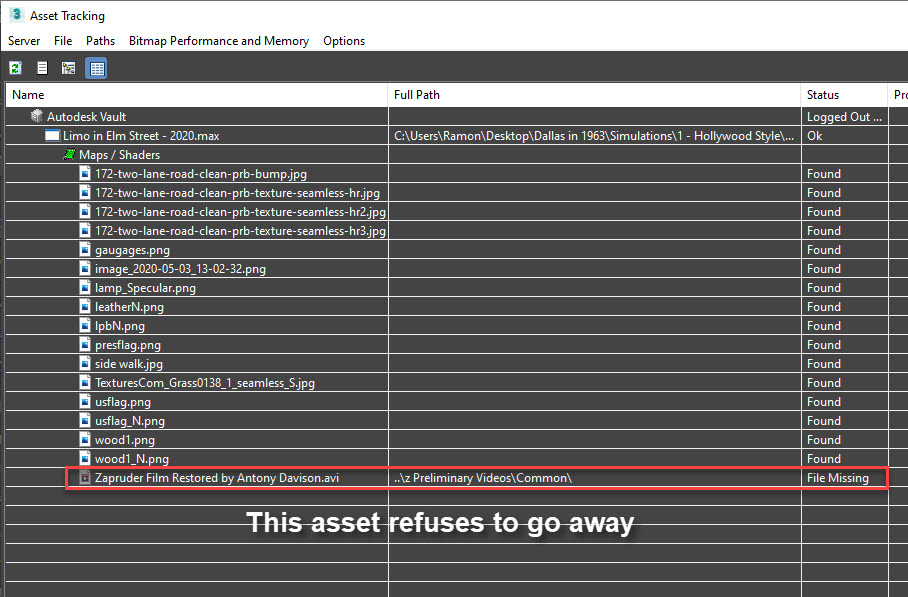
Task: Select the asset information list view icon
Action: [x=41, y=68]
